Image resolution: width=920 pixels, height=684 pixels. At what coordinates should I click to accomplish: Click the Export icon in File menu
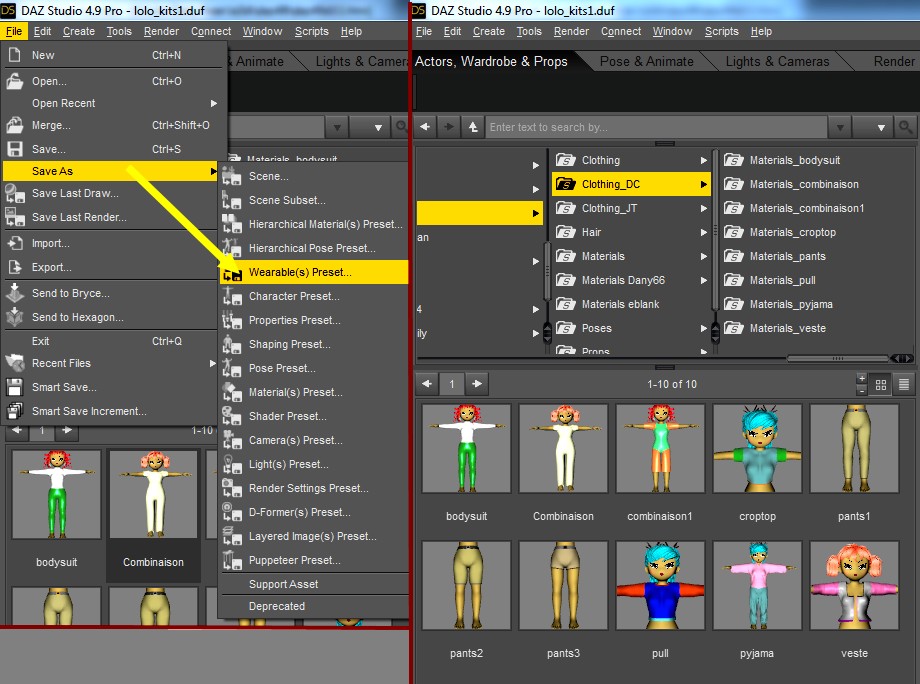pyautogui.click(x=15, y=267)
